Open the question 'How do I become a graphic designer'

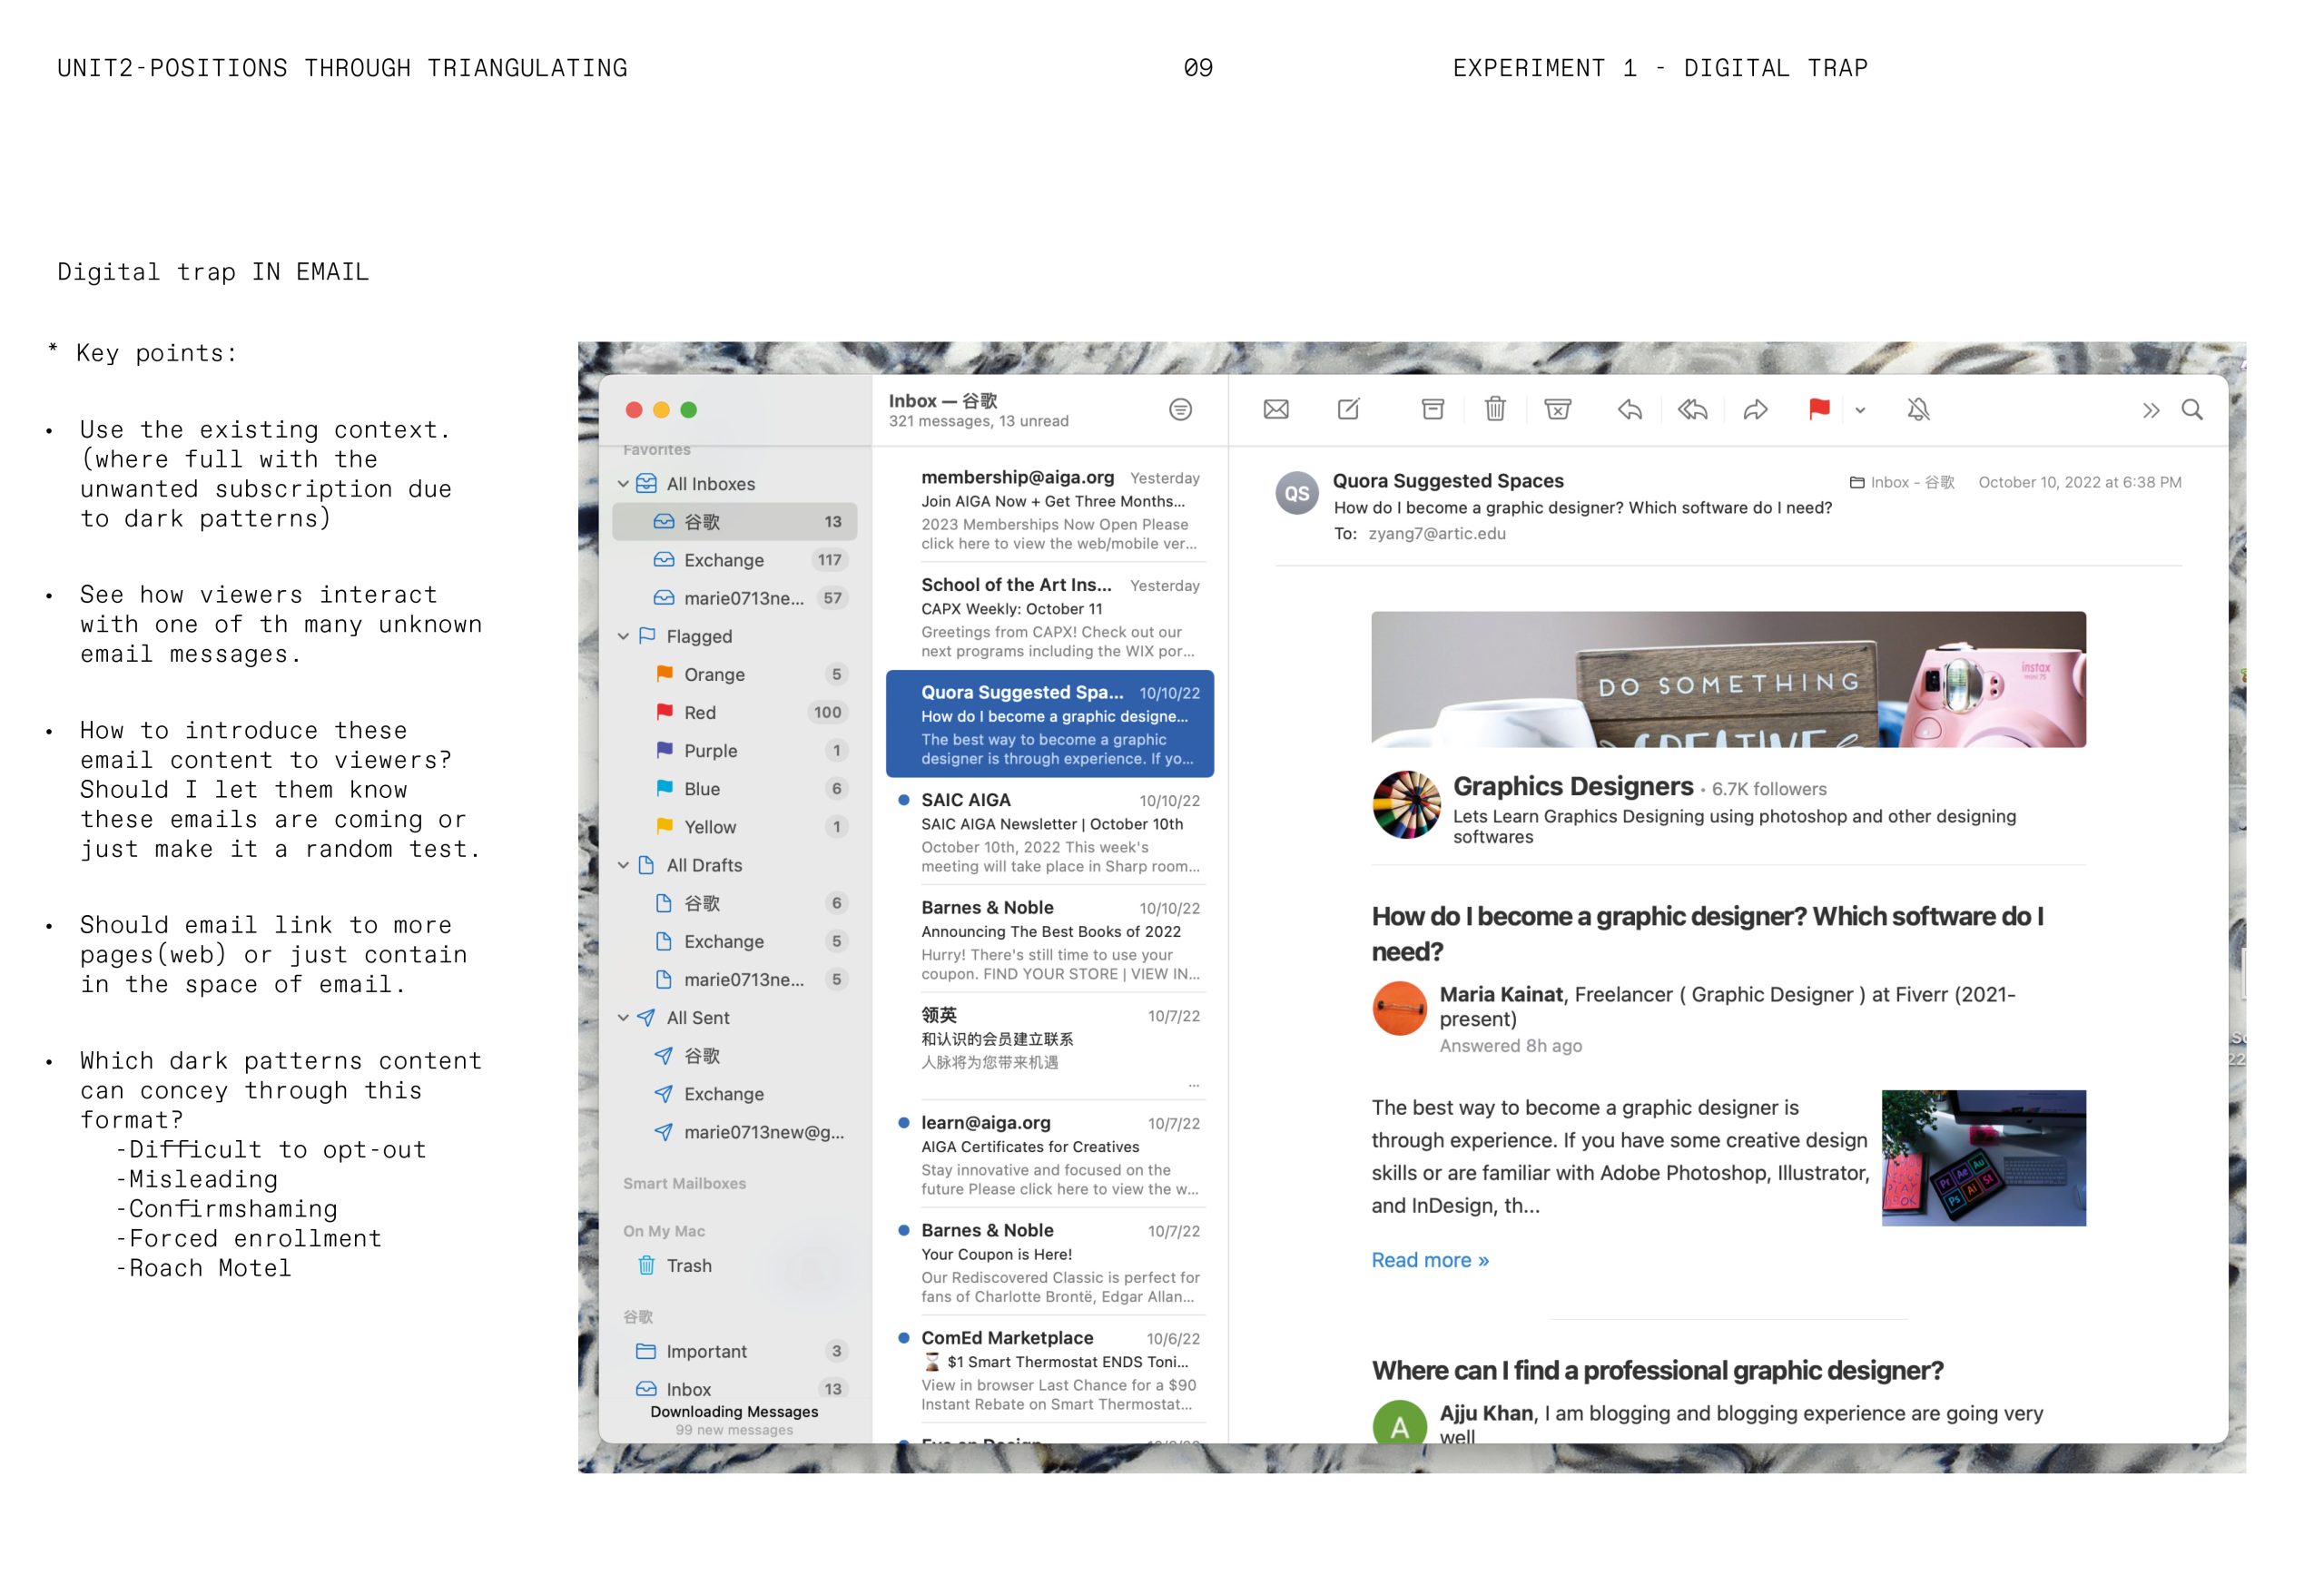(x=1708, y=935)
